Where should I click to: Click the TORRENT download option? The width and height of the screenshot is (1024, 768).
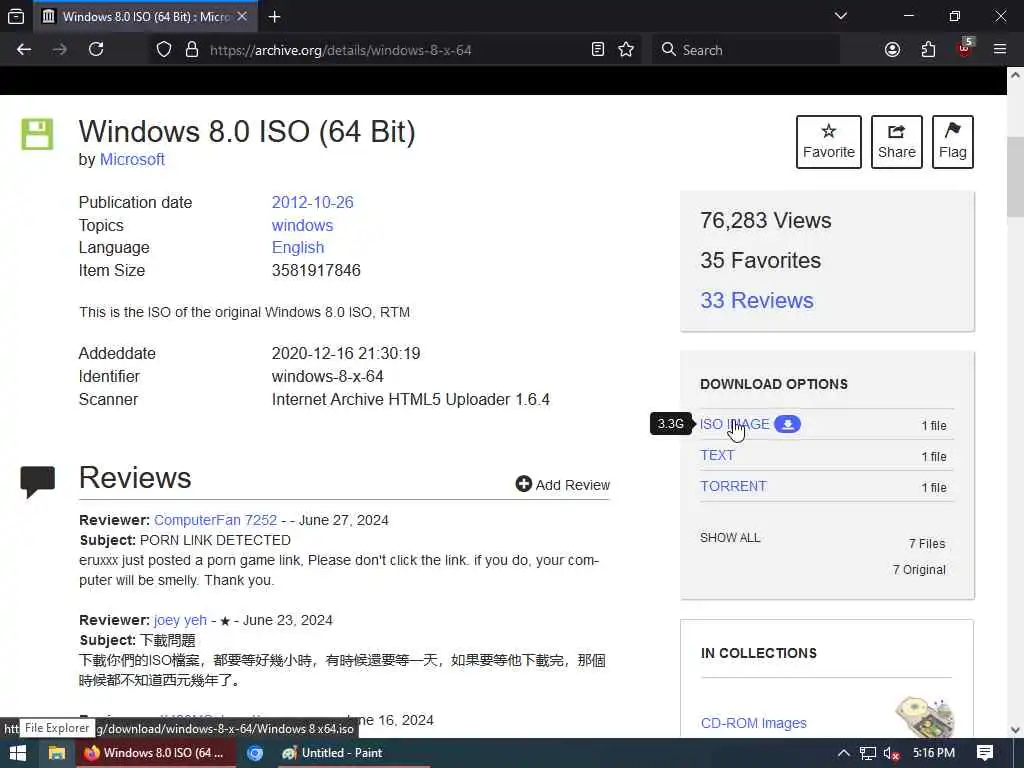click(733, 487)
